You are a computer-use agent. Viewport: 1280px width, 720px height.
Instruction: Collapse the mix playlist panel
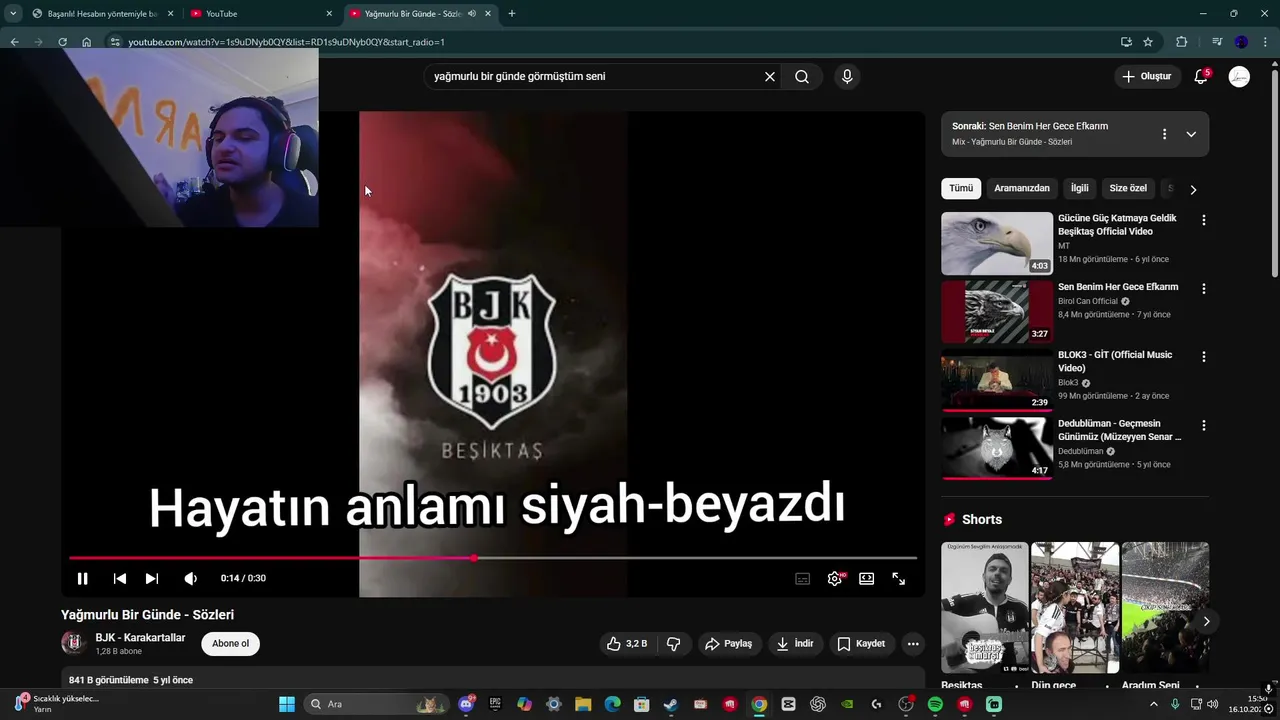coord(1191,134)
